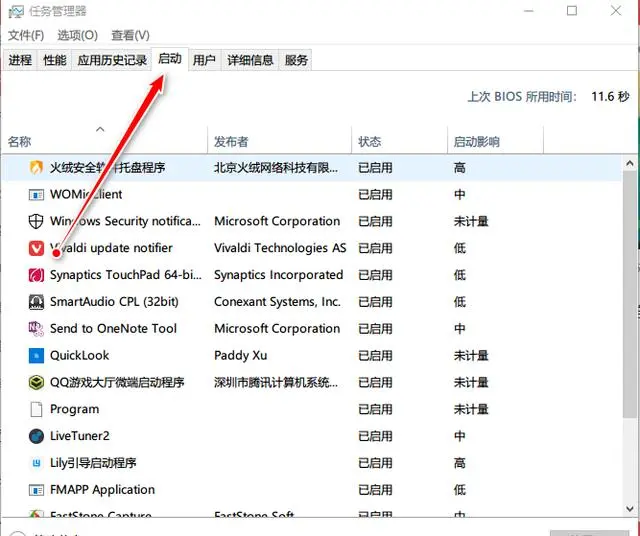Click publisher Synaptics Incorporated
This screenshot has height=536, width=640.
pos(278,275)
